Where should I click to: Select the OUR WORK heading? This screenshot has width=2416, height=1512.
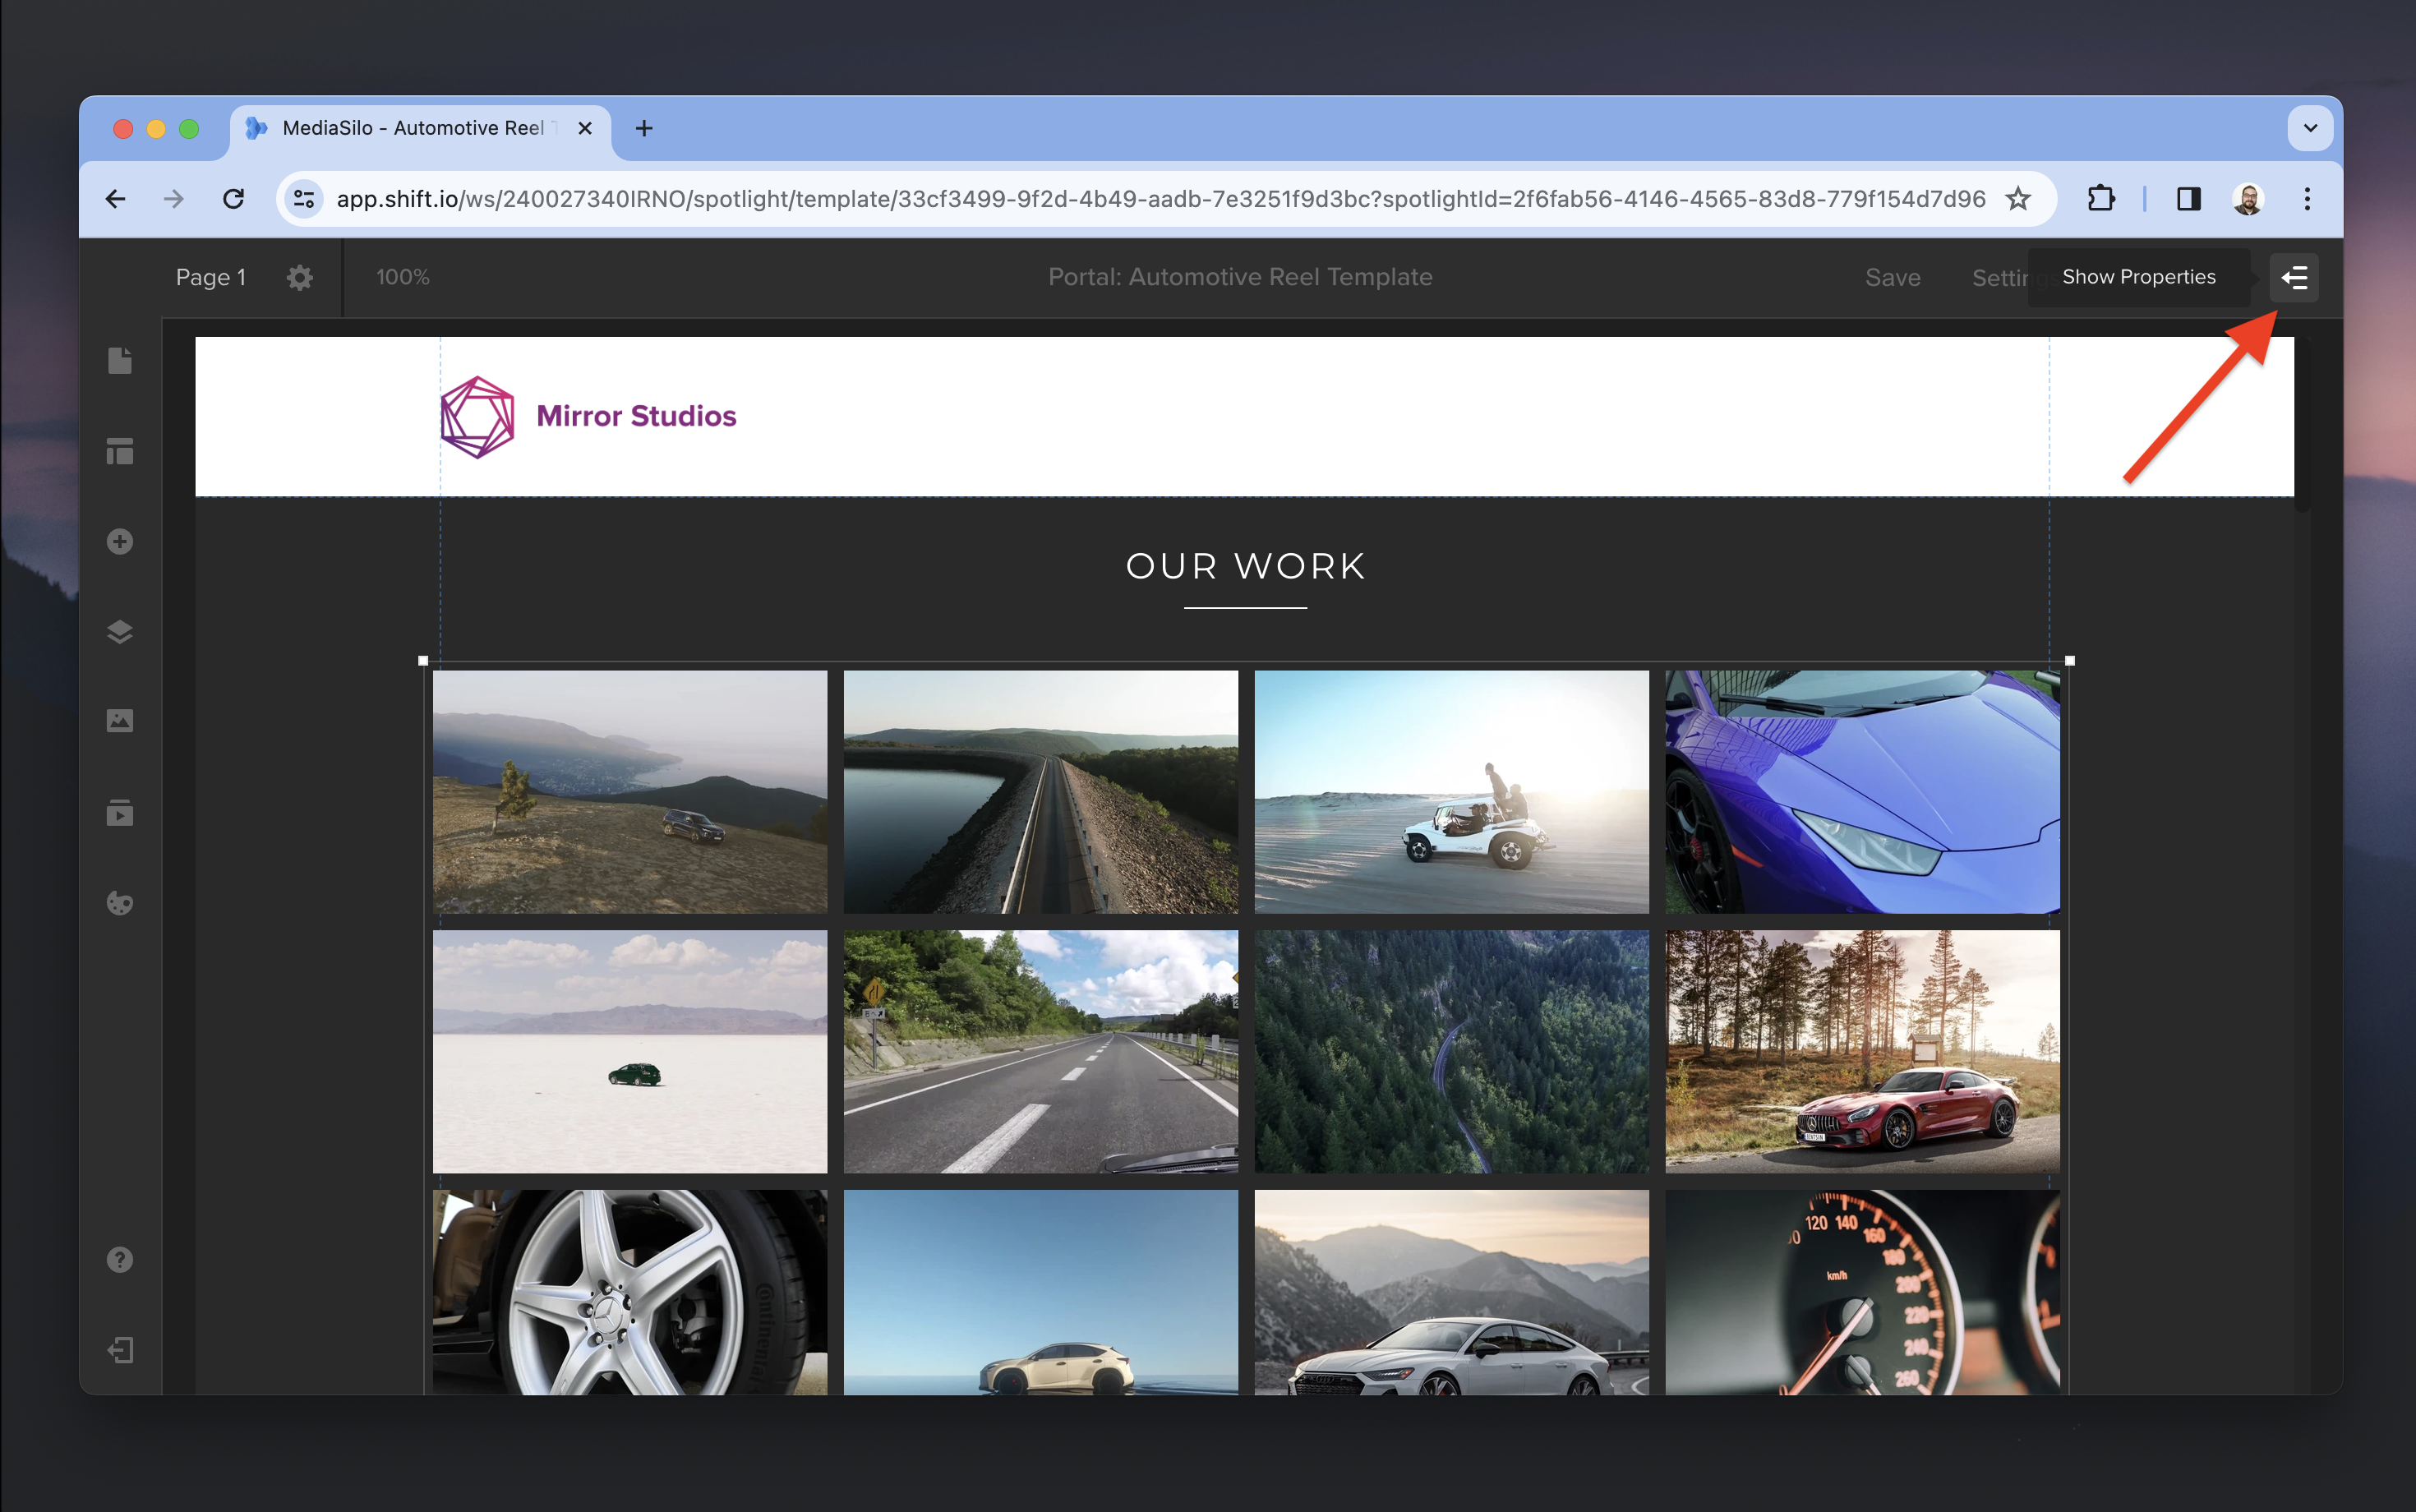pyautogui.click(x=1245, y=567)
